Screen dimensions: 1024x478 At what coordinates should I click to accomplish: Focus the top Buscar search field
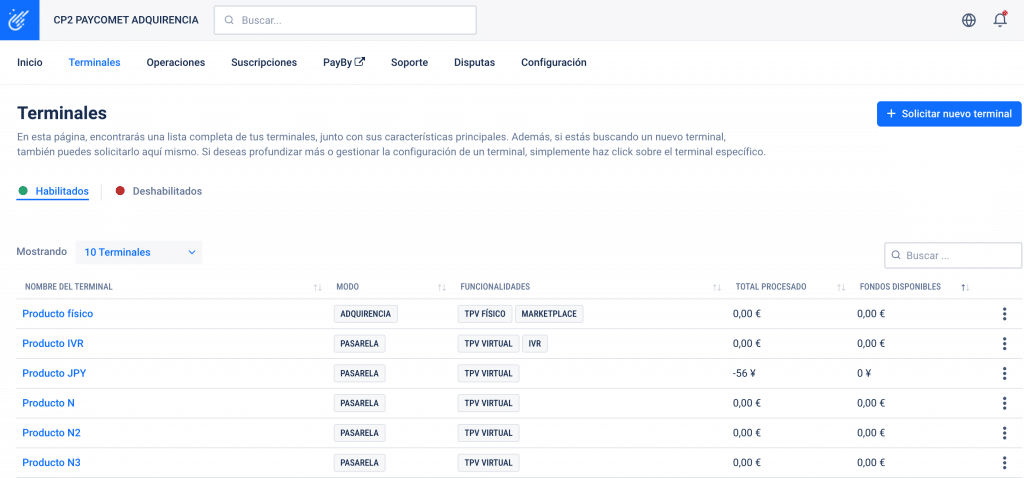[x=345, y=20]
